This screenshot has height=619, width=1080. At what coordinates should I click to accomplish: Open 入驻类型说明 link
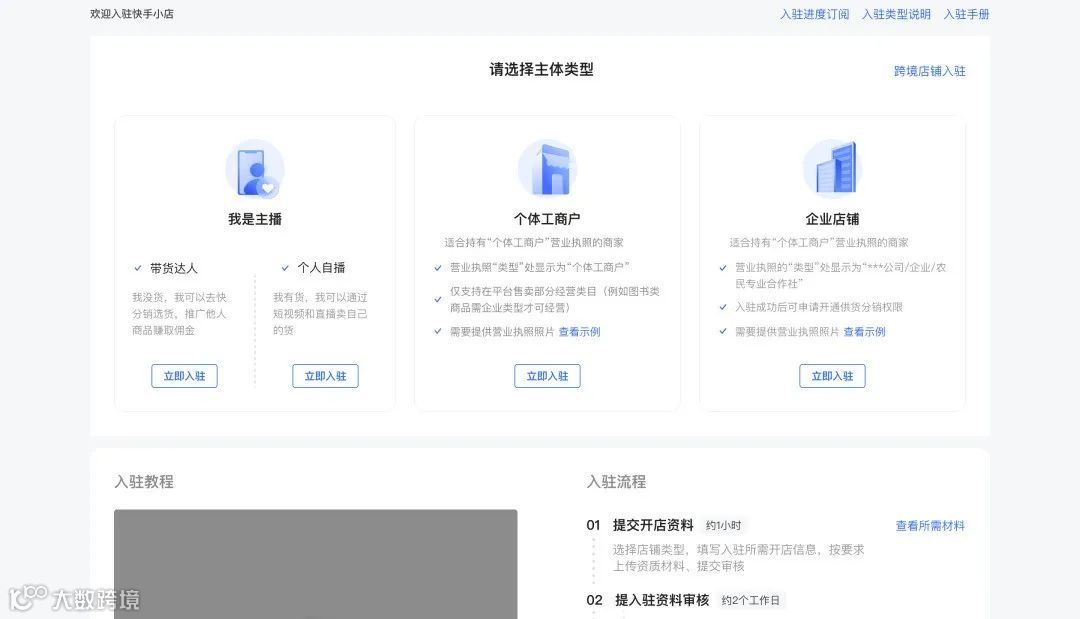[895, 14]
